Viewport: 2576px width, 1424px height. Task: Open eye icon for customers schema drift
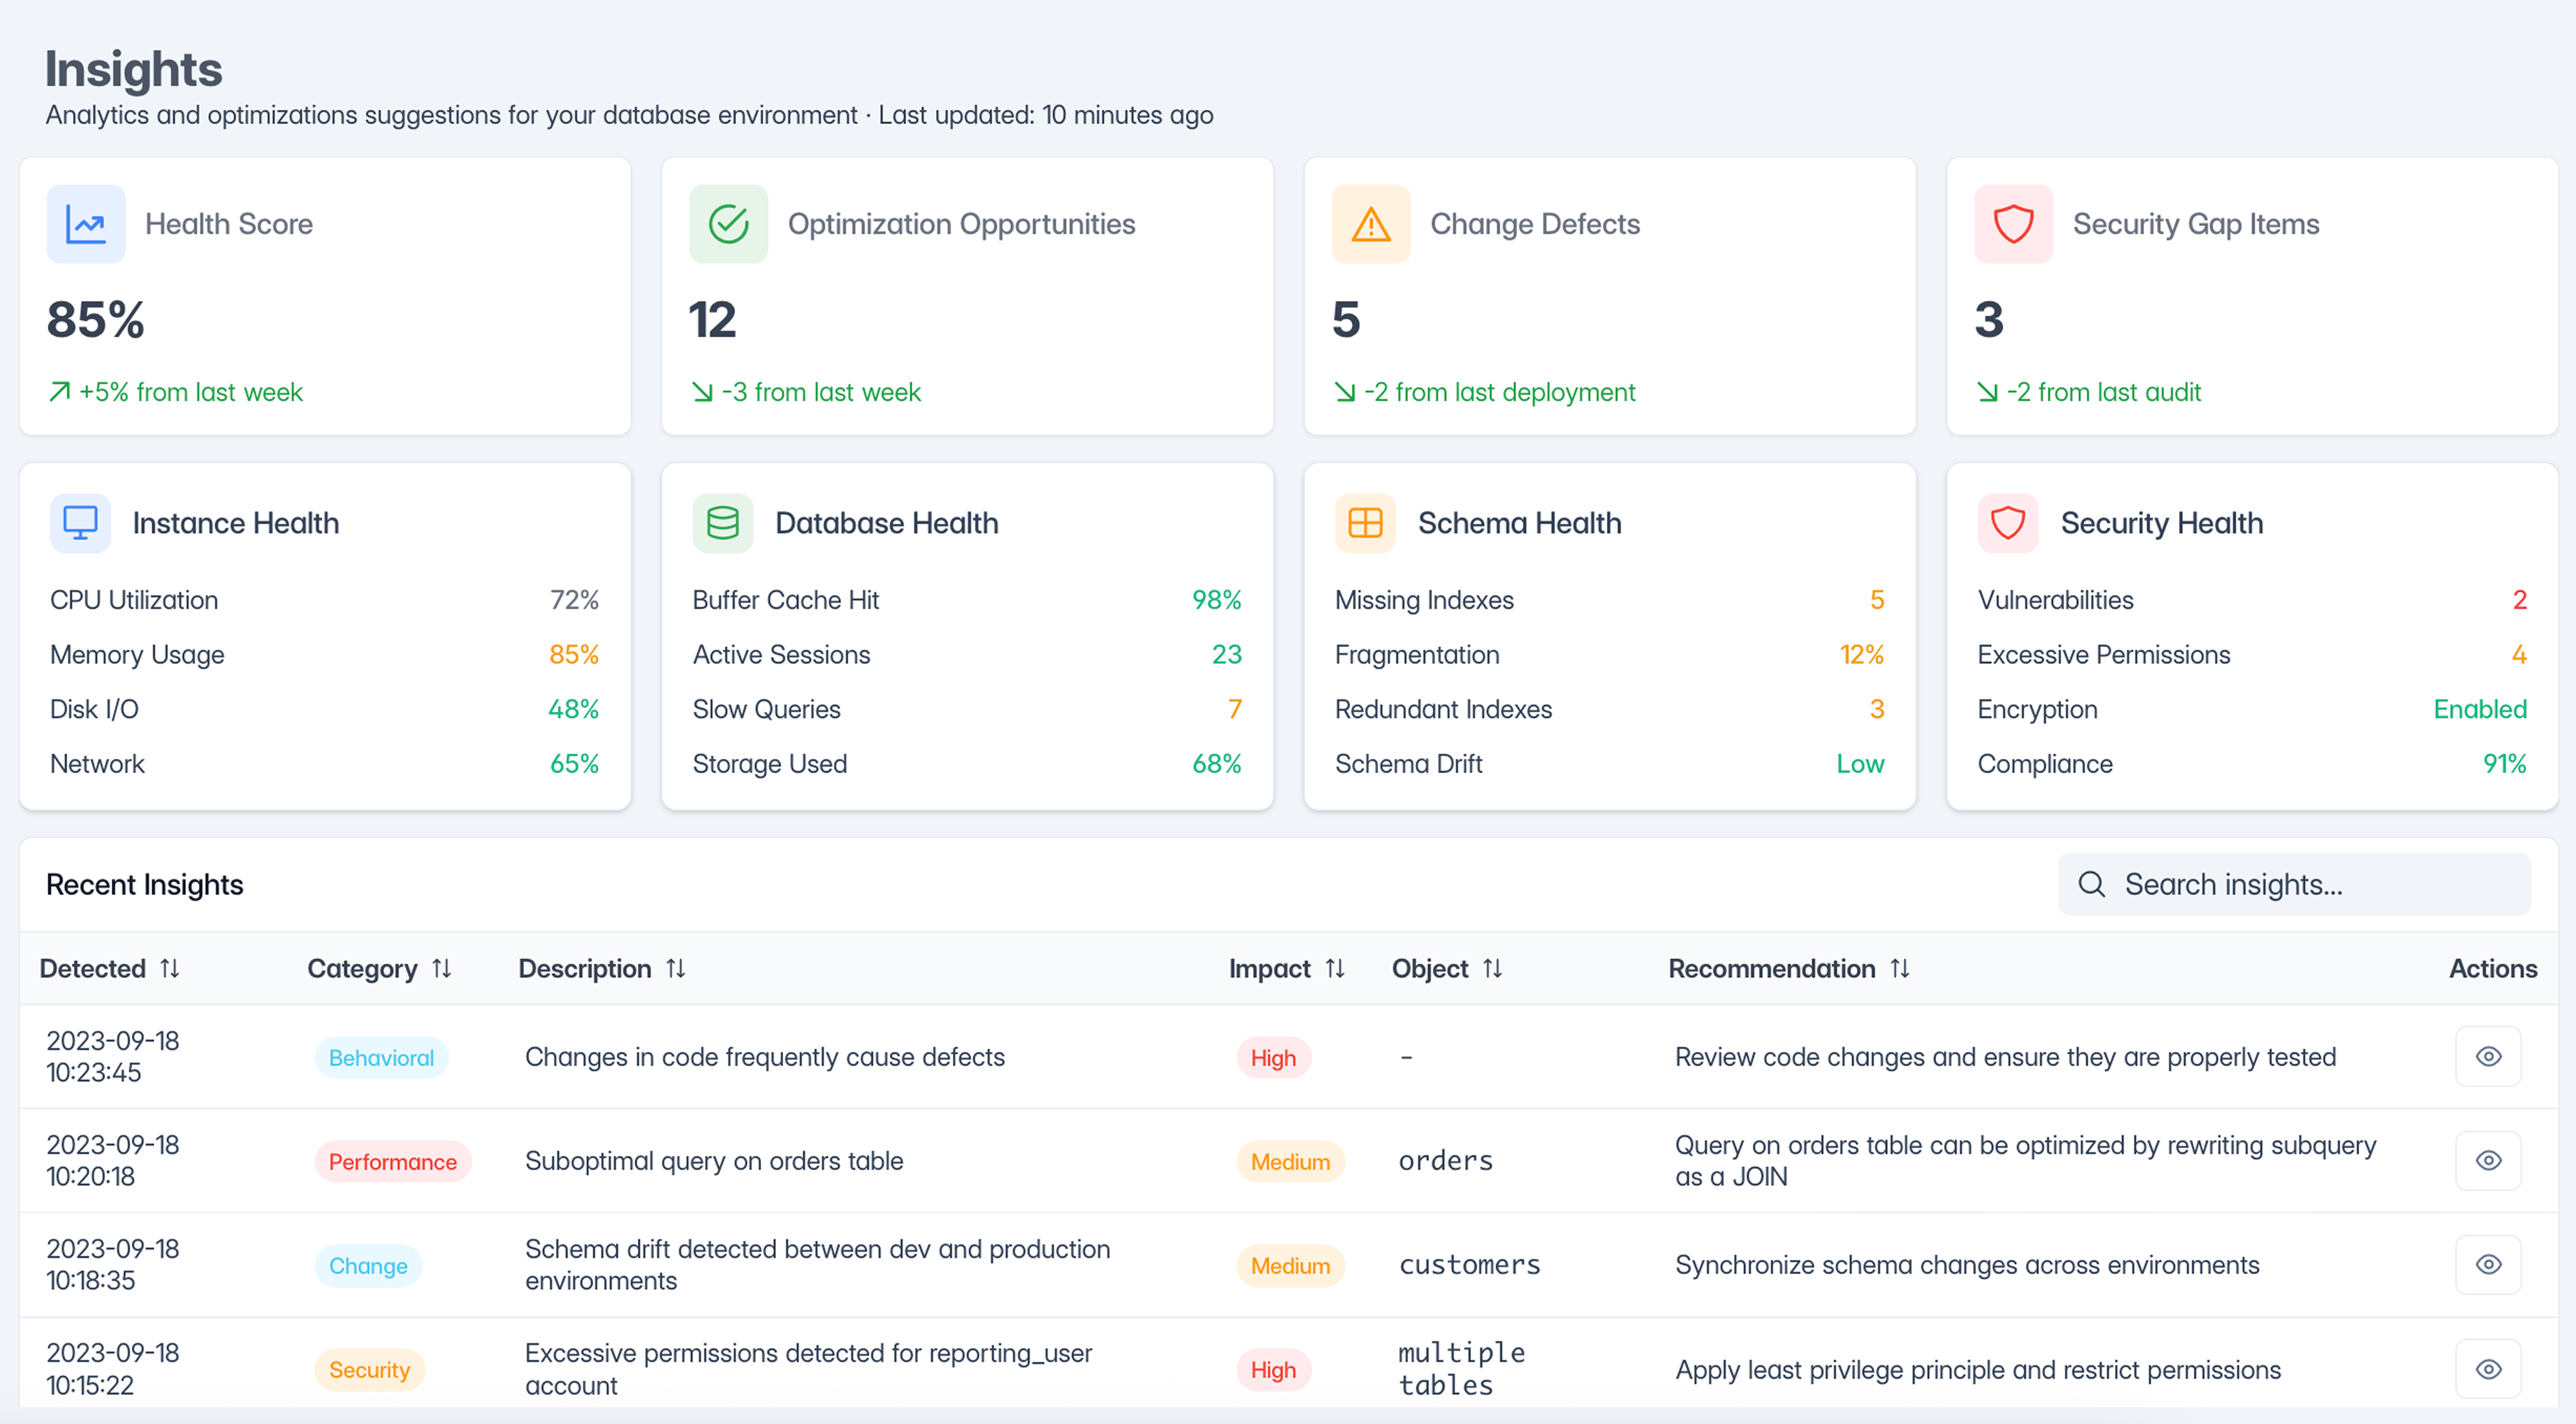pos(2487,1265)
